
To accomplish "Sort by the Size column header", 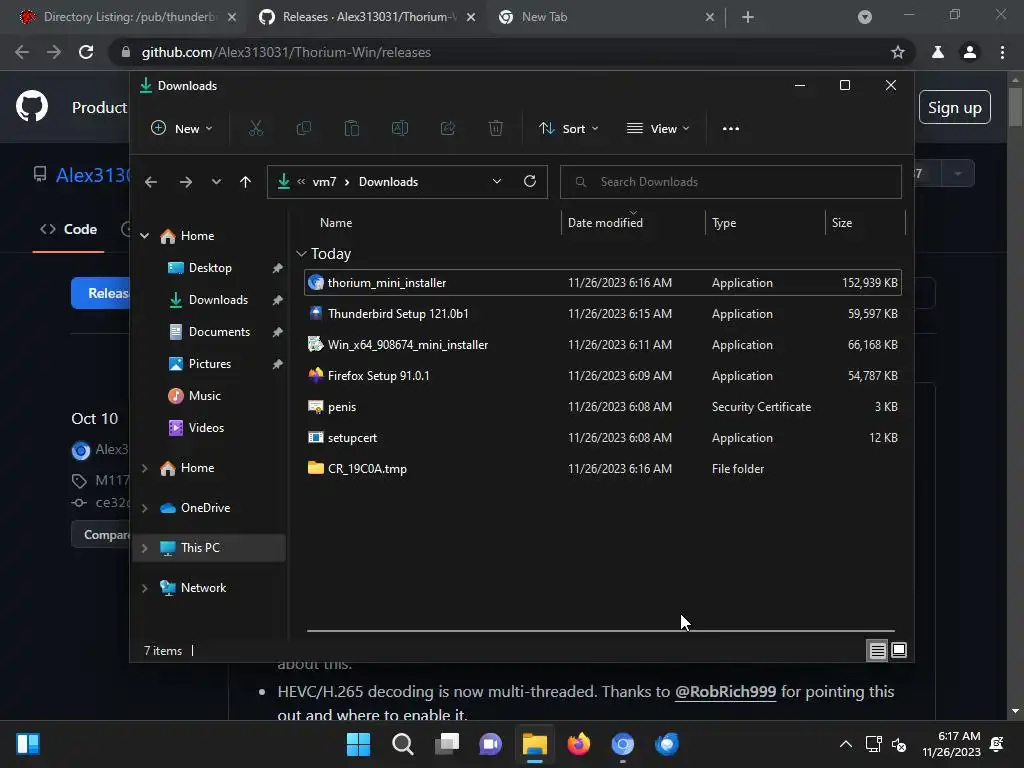I will tap(865, 223).
